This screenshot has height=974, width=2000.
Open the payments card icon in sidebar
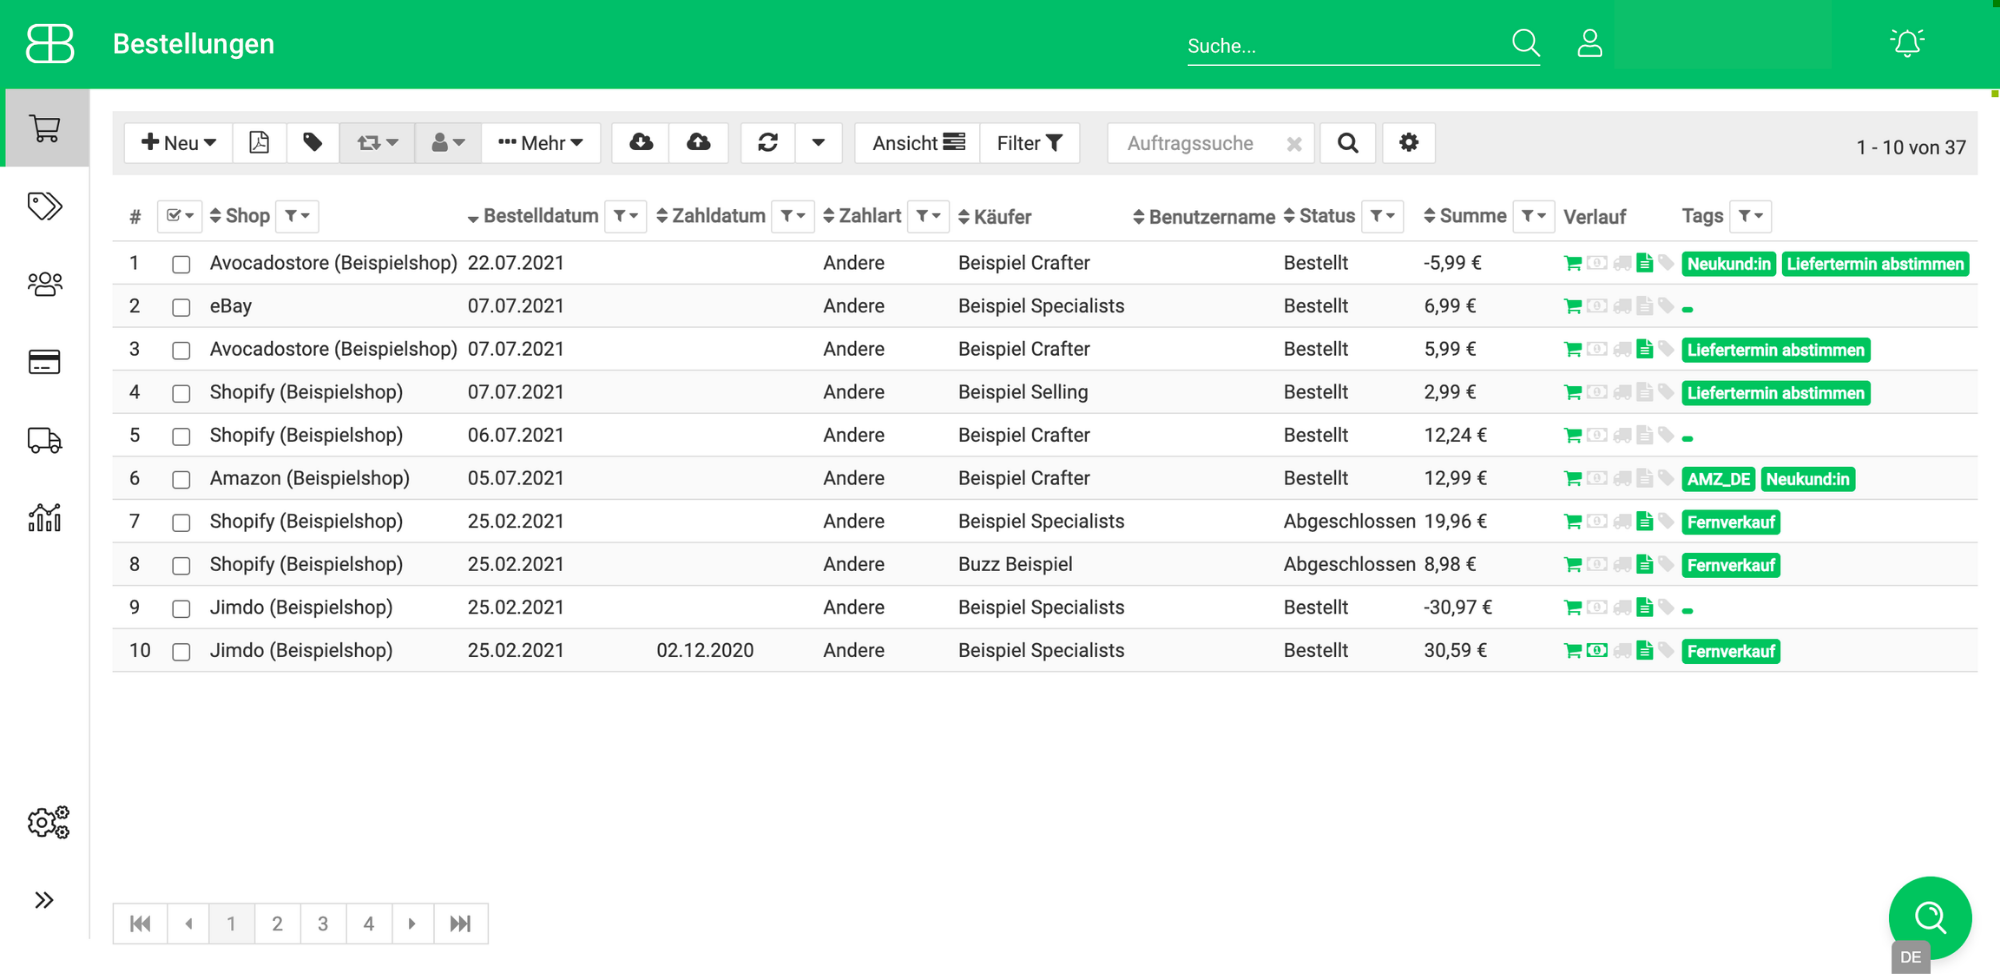click(x=45, y=362)
